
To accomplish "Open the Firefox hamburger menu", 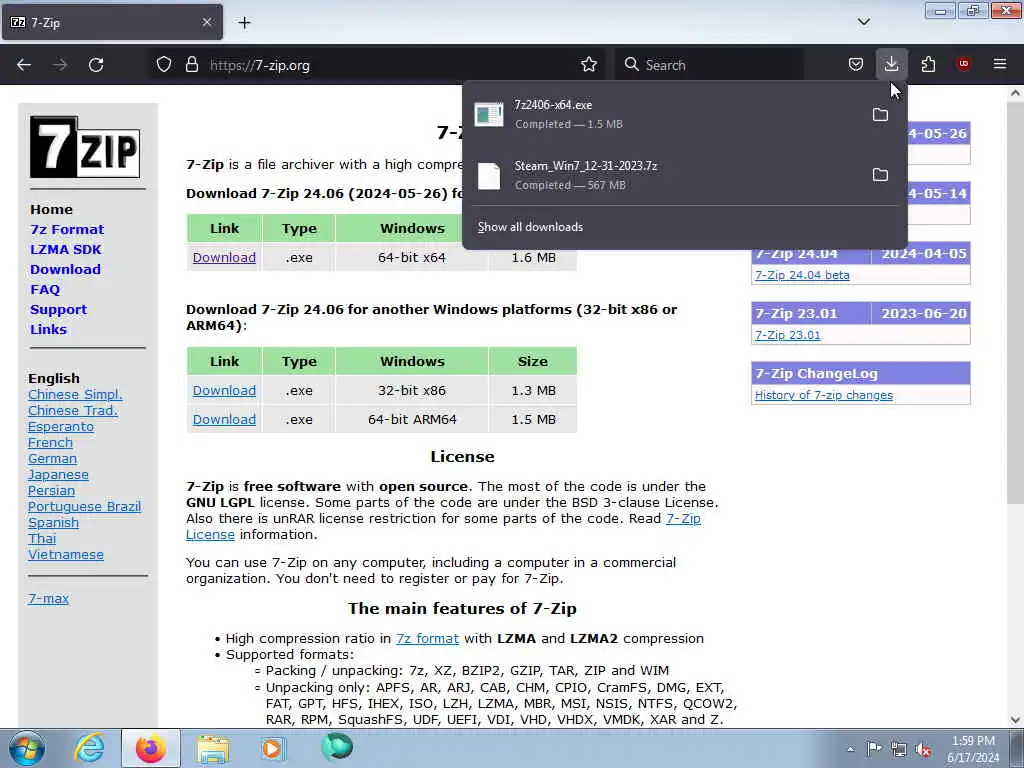I will (1000, 64).
